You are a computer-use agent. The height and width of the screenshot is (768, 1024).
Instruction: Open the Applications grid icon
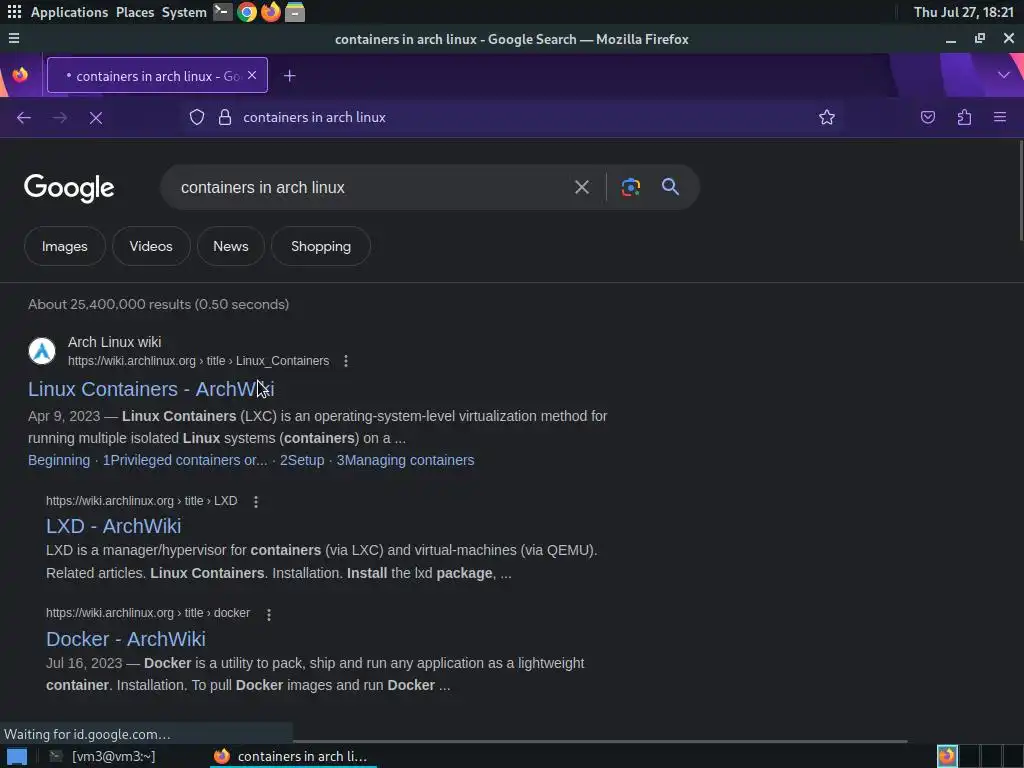[14, 12]
